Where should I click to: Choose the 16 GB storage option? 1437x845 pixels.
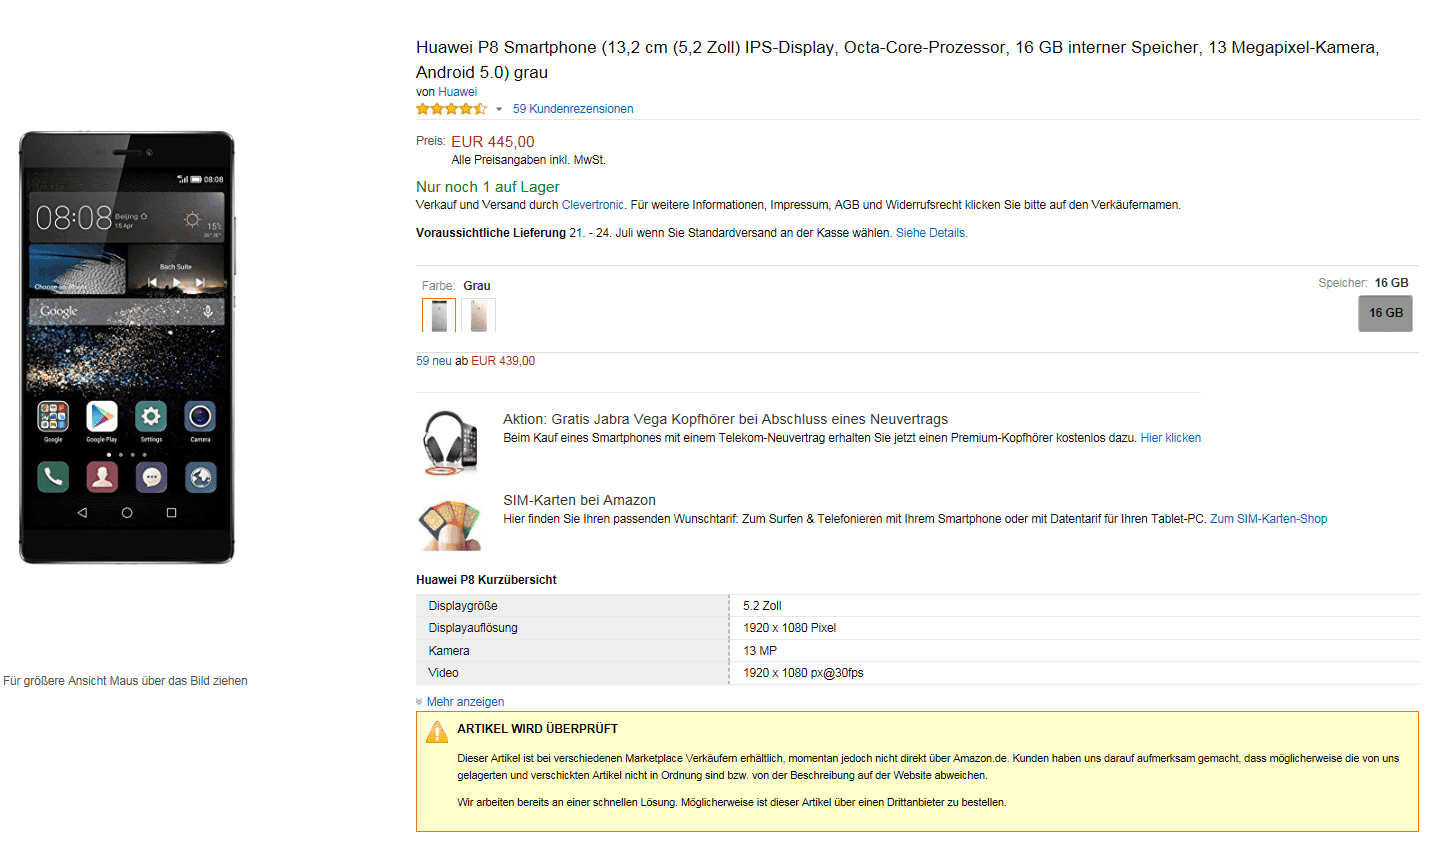coord(1385,313)
